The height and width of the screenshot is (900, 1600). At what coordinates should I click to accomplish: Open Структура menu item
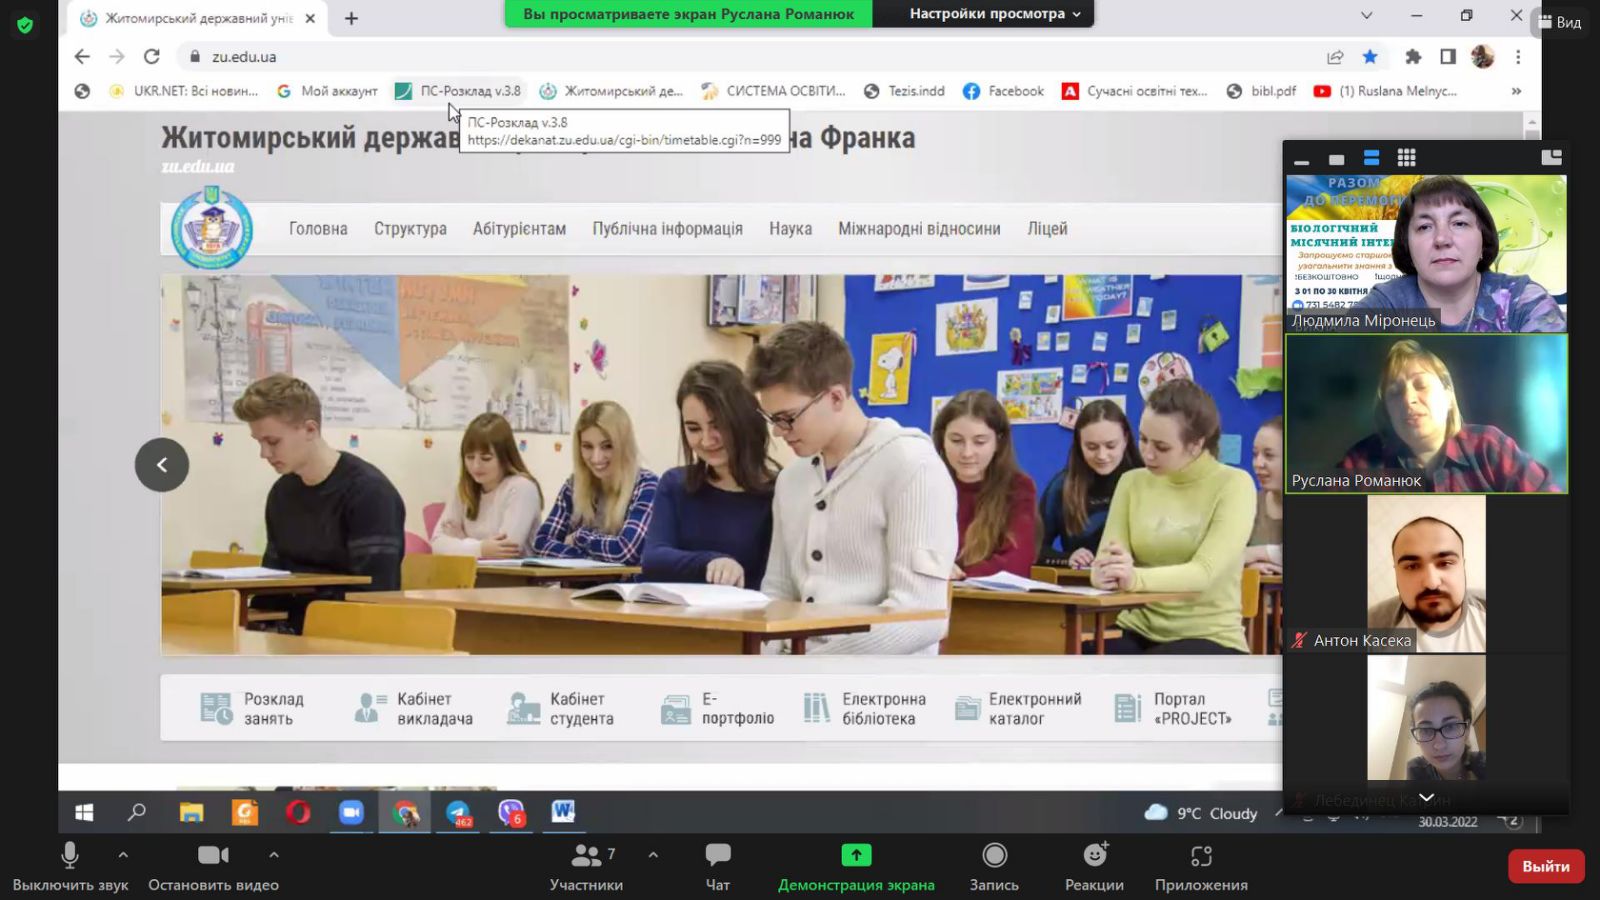[x=410, y=229]
